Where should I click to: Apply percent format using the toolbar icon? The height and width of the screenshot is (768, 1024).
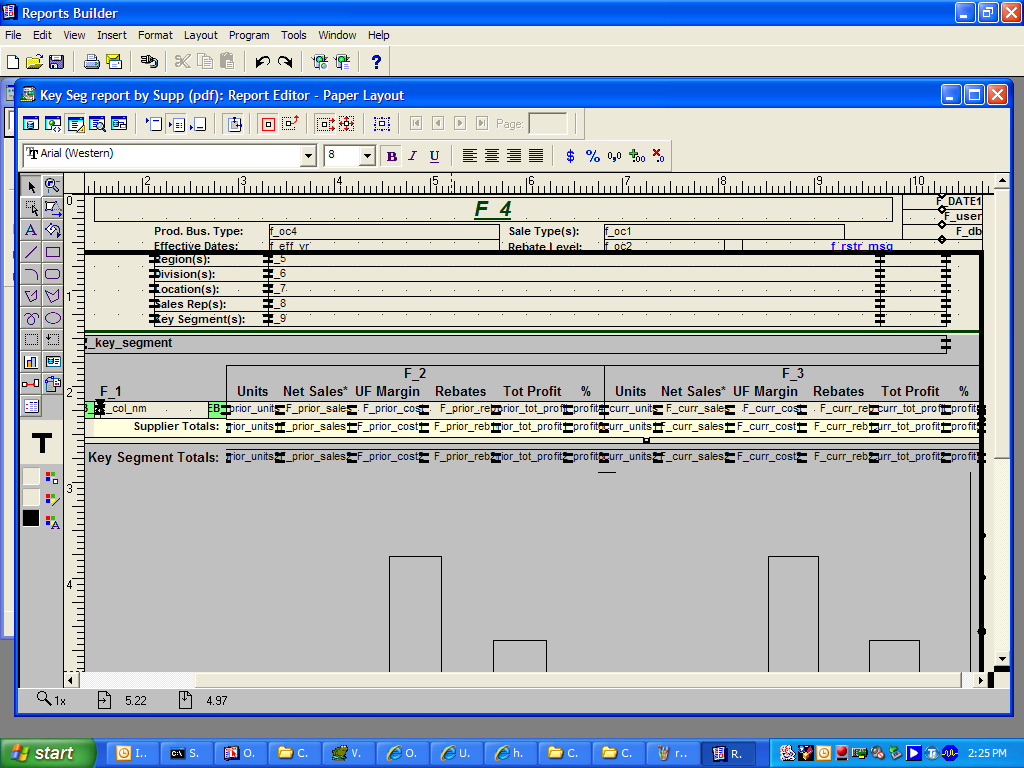592,155
